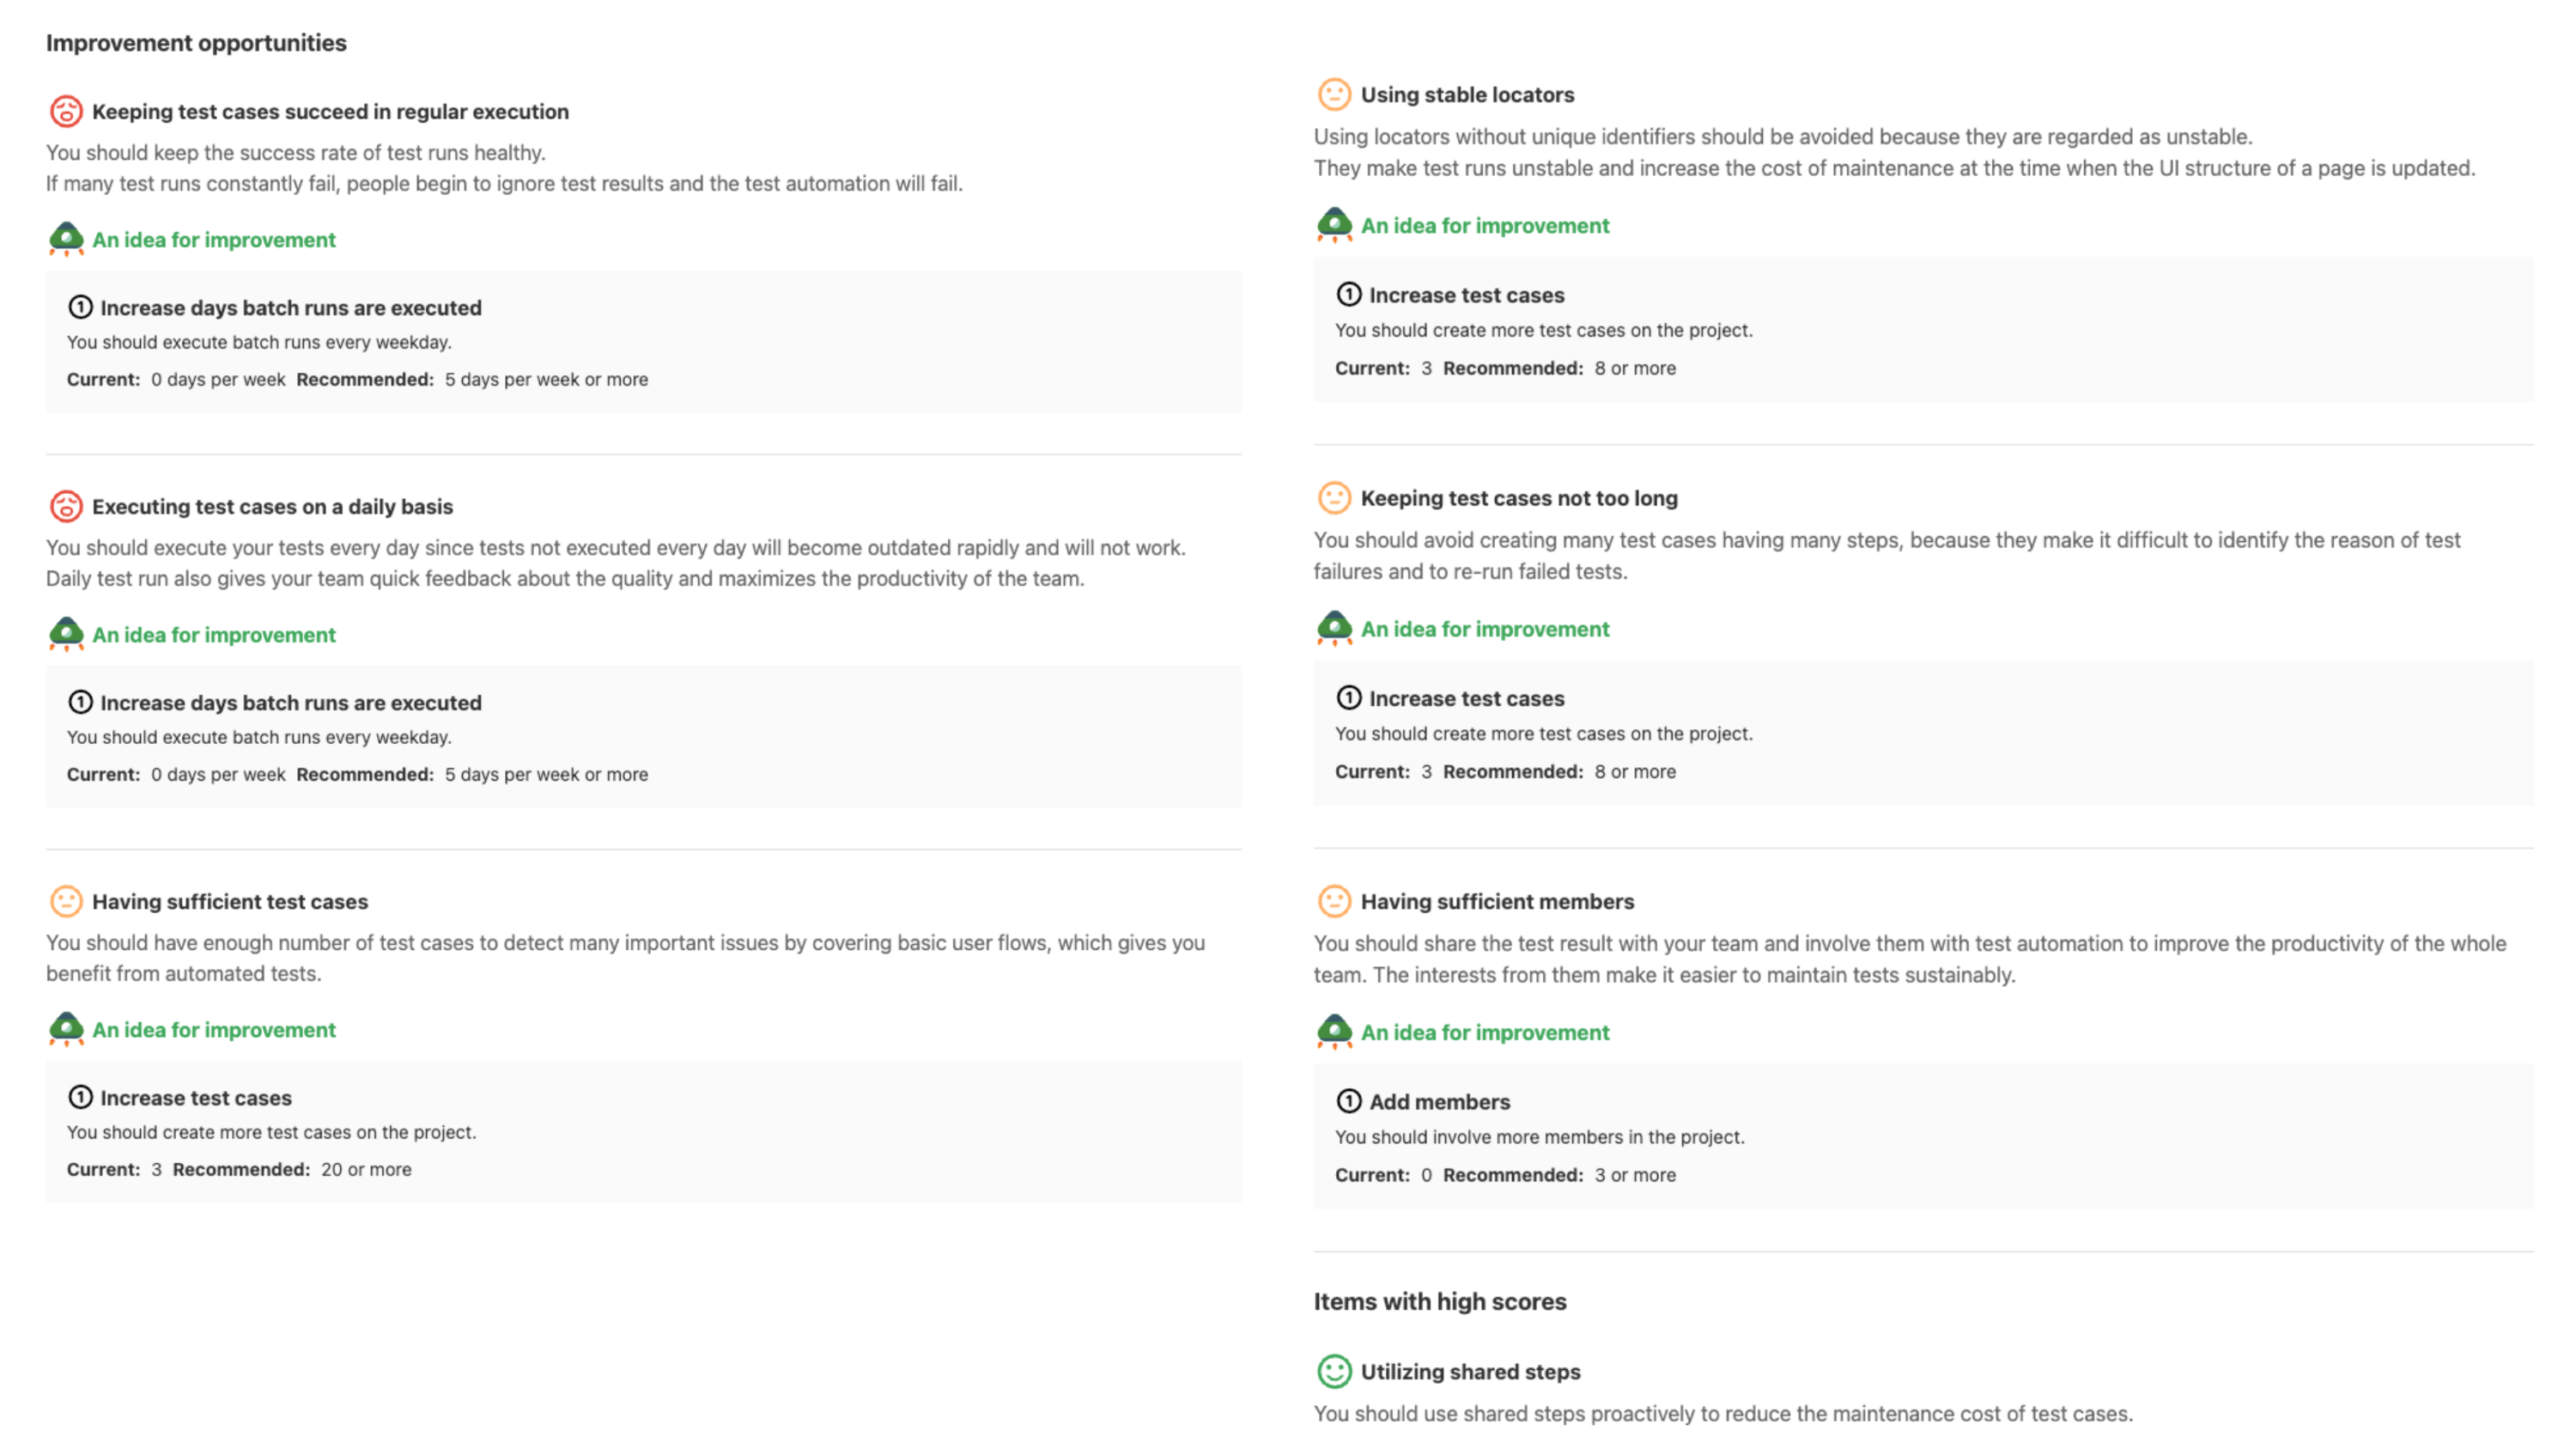2576x1449 pixels.
Task: Click 'Recommended: 20 or more' text
Action: point(291,1169)
